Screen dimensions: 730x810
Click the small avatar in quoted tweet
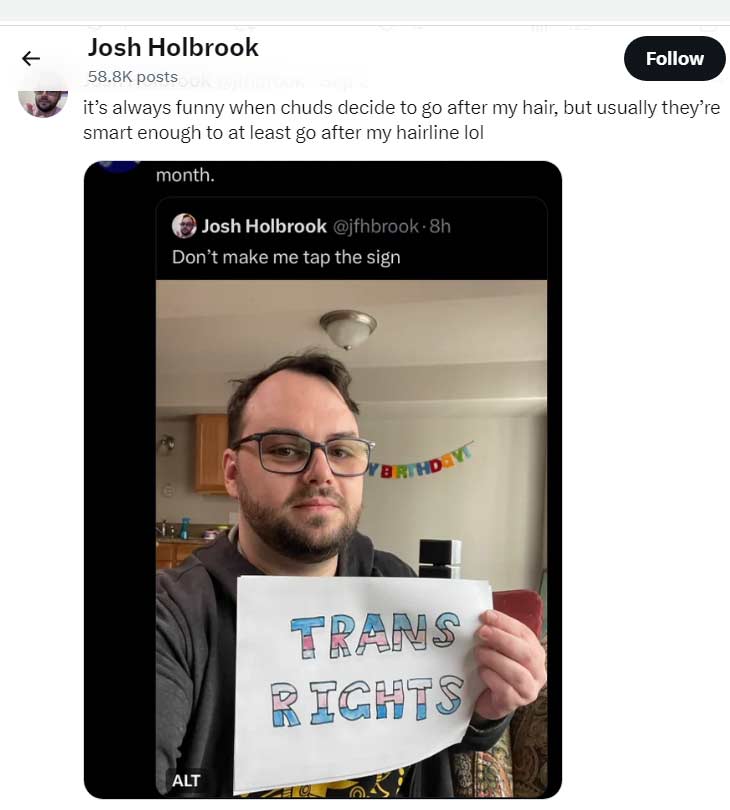click(184, 226)
